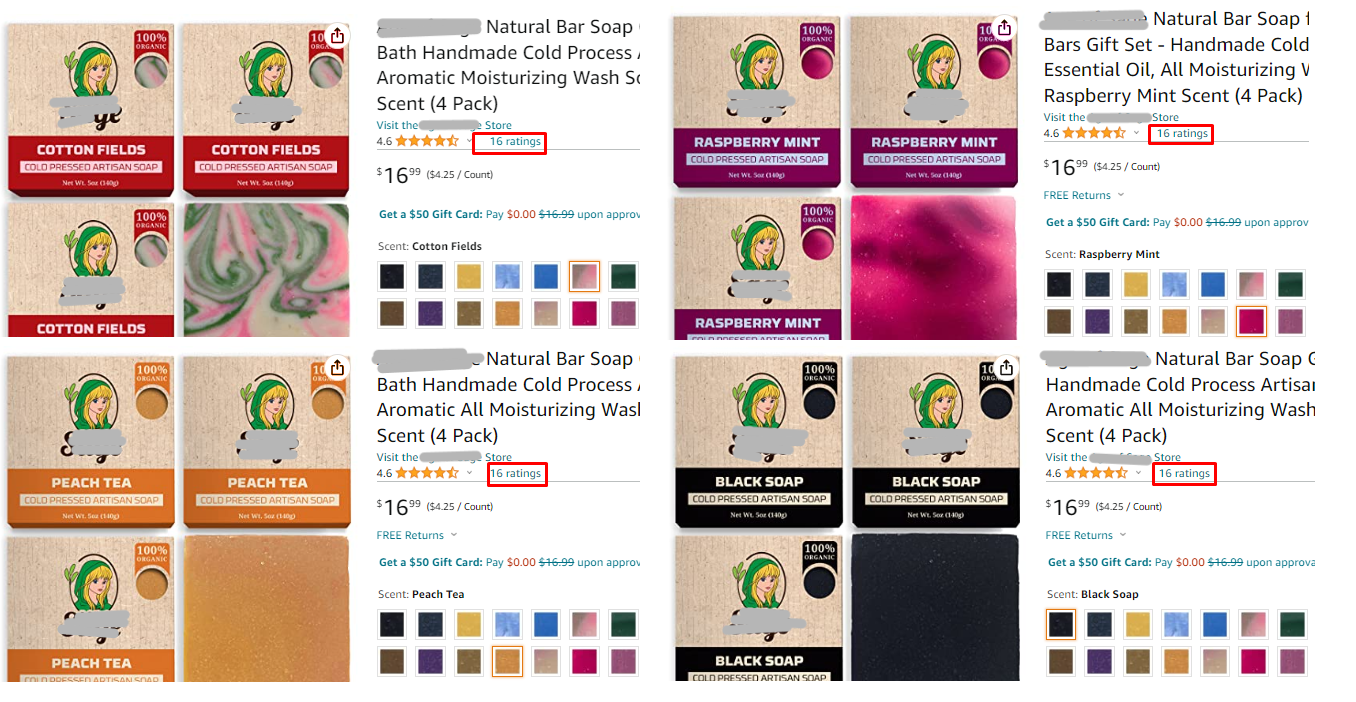Select highlighted Raspberry Mint scent swatch
The height and width of the screenshot is (702, 1356).
(1252, 321)
